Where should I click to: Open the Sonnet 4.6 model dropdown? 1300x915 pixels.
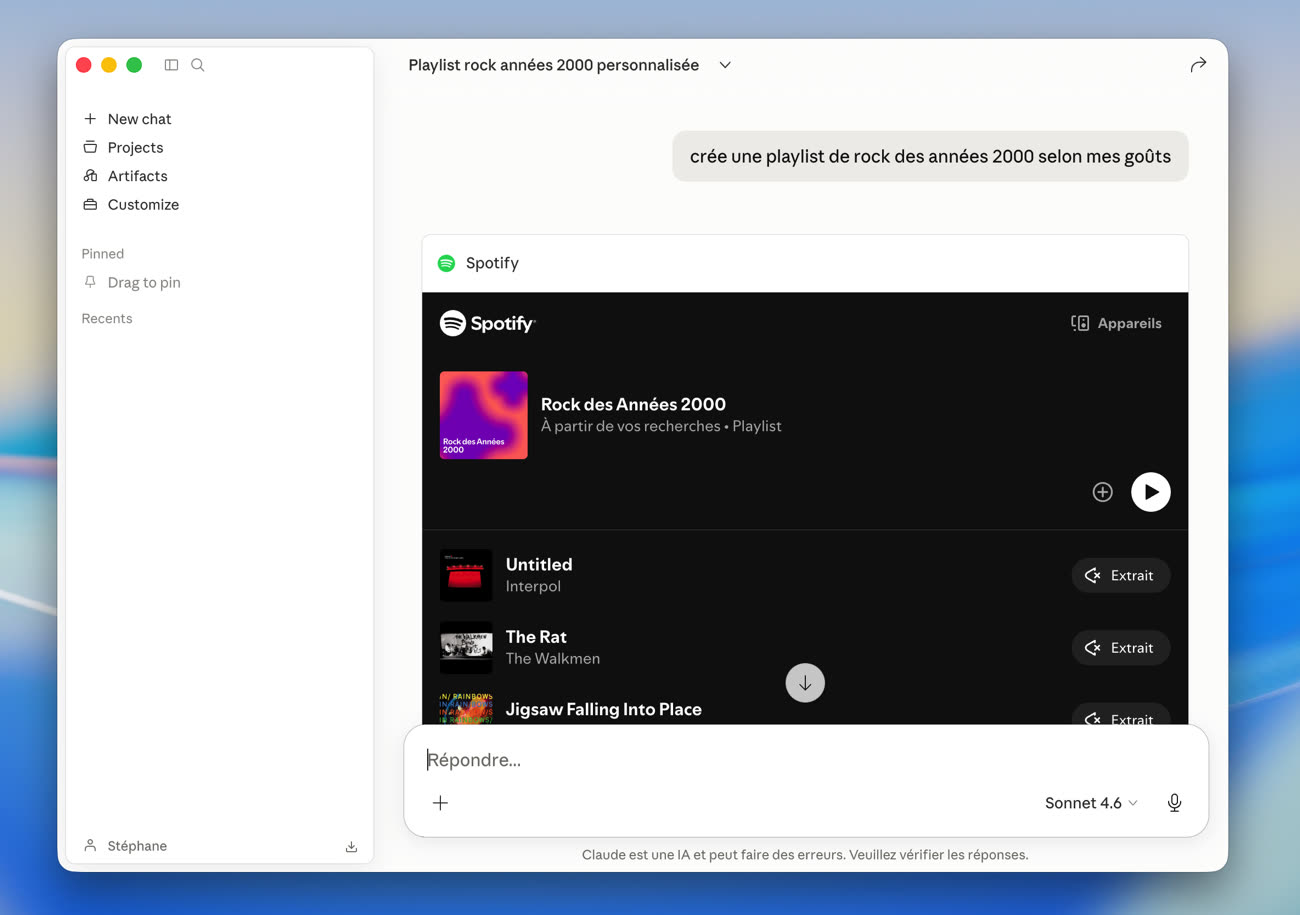point(1090,803)
